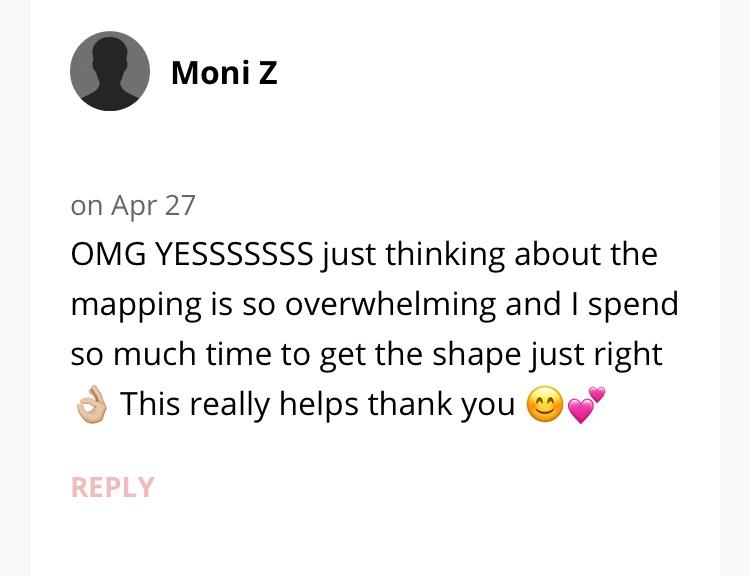The height and width of the screenshot is (576, 750).
Task: Click the commenter name Moni Z
Action: click(224, 73)
